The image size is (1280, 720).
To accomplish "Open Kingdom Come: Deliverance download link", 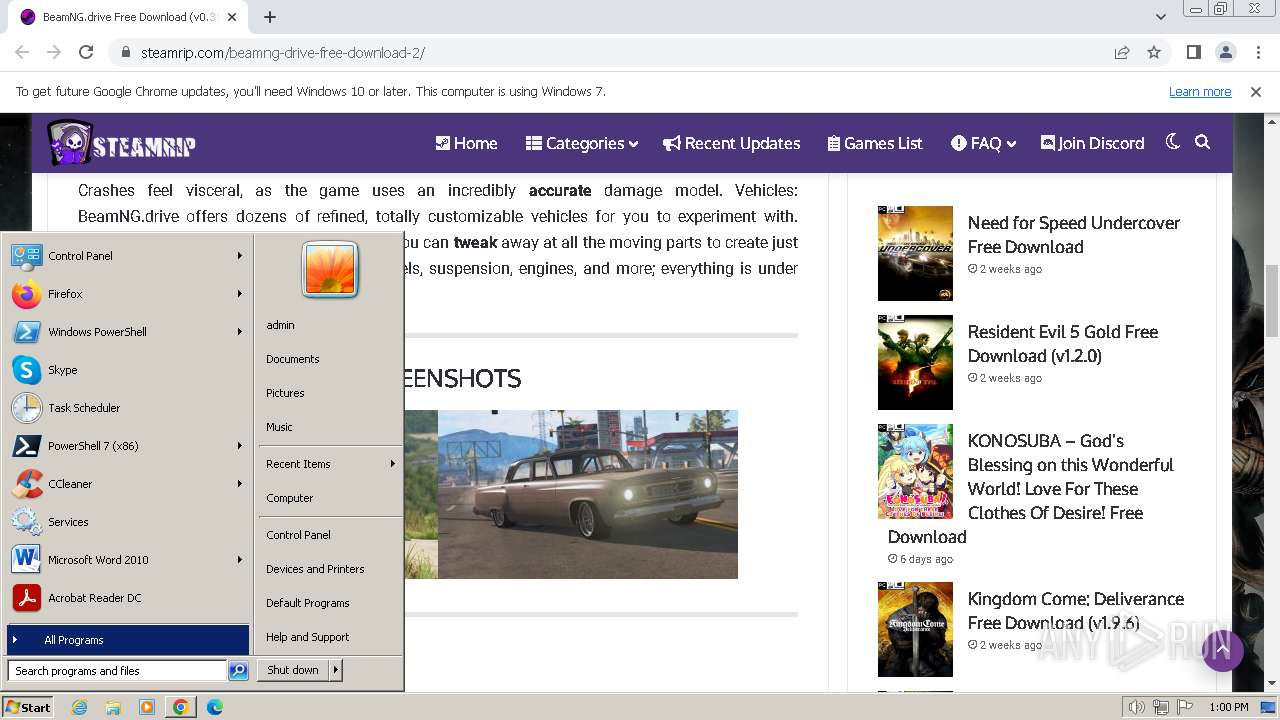I will (x=1076, y=611).
